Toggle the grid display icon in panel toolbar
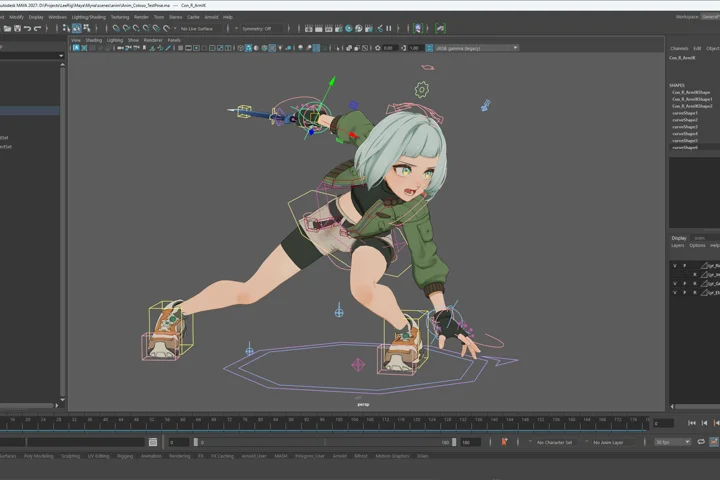 tap(180, 48)
